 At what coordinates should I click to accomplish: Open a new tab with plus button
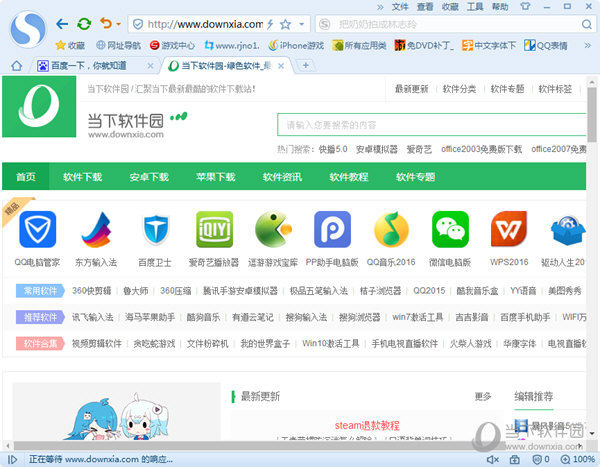pos(305,65)
